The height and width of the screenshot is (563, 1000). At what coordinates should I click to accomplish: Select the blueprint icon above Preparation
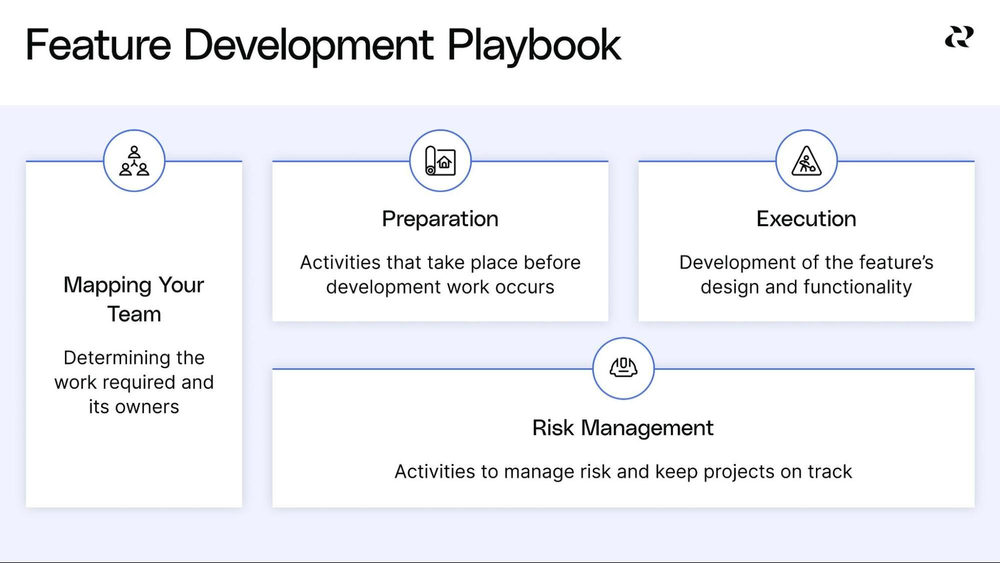(440, 161)
